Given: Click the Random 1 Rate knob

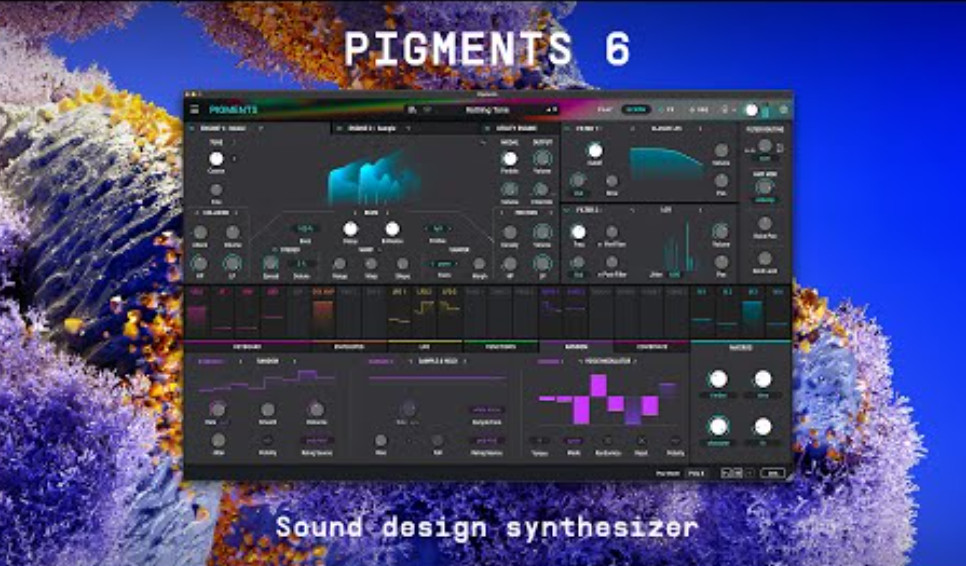Looking at the screenshot, I should coord(217,408).
